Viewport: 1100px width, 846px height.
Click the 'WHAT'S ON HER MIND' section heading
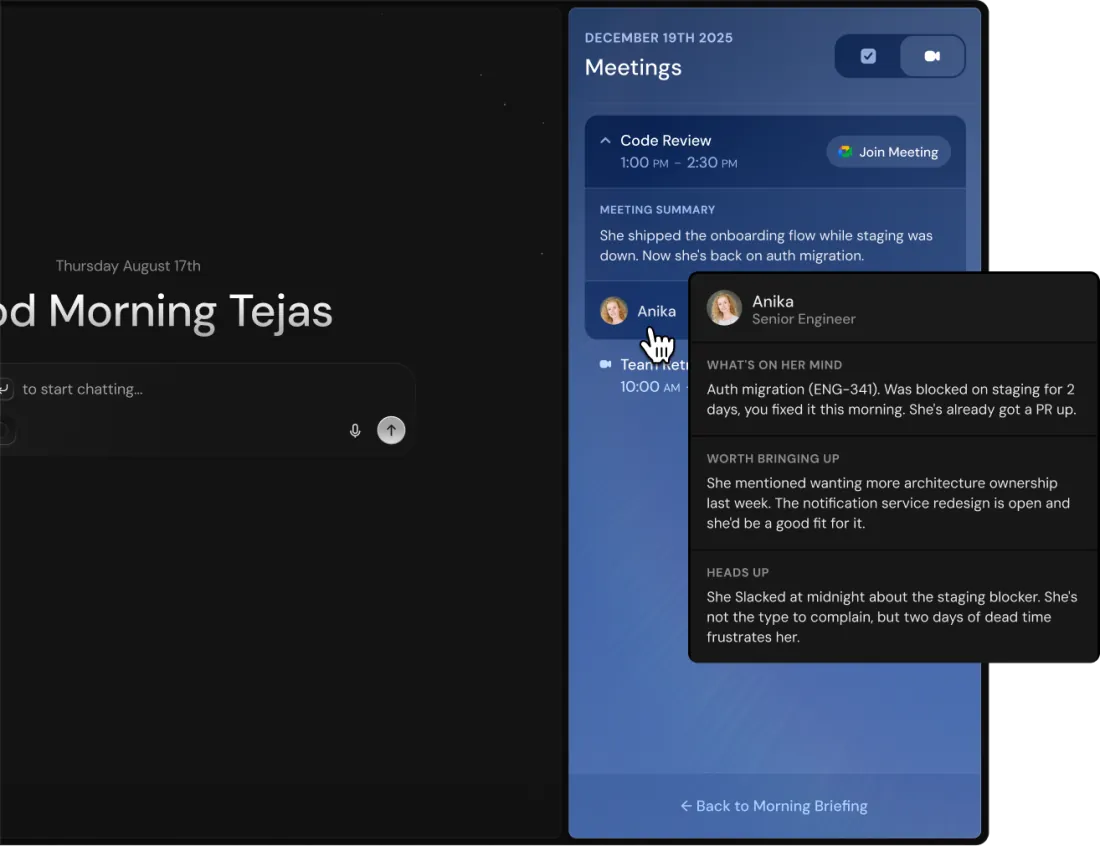coord(774,365)
